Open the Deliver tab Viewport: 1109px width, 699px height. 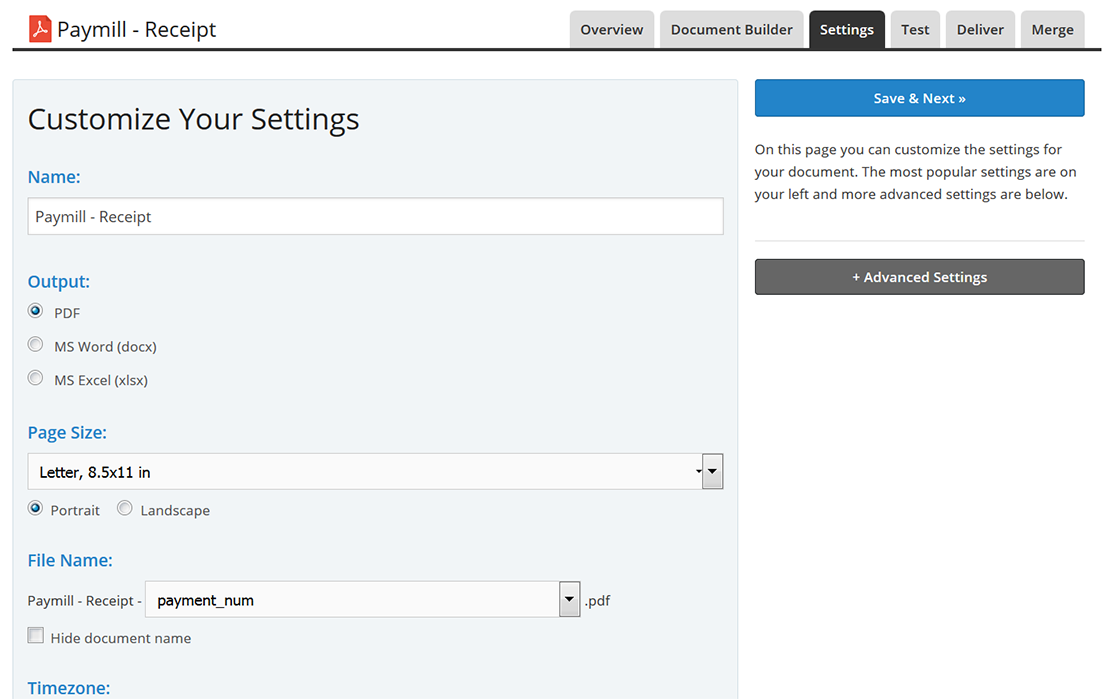979,30
